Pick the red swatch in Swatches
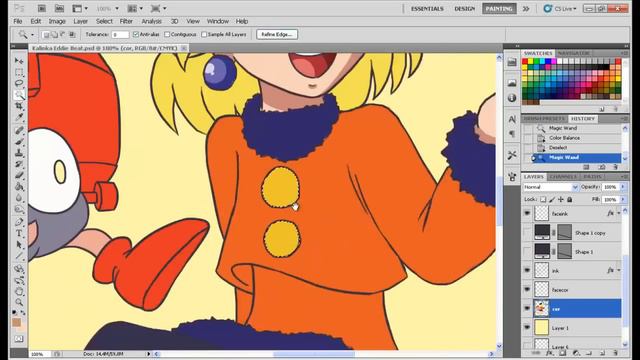 pyautogui.click(x=525, y=62)
